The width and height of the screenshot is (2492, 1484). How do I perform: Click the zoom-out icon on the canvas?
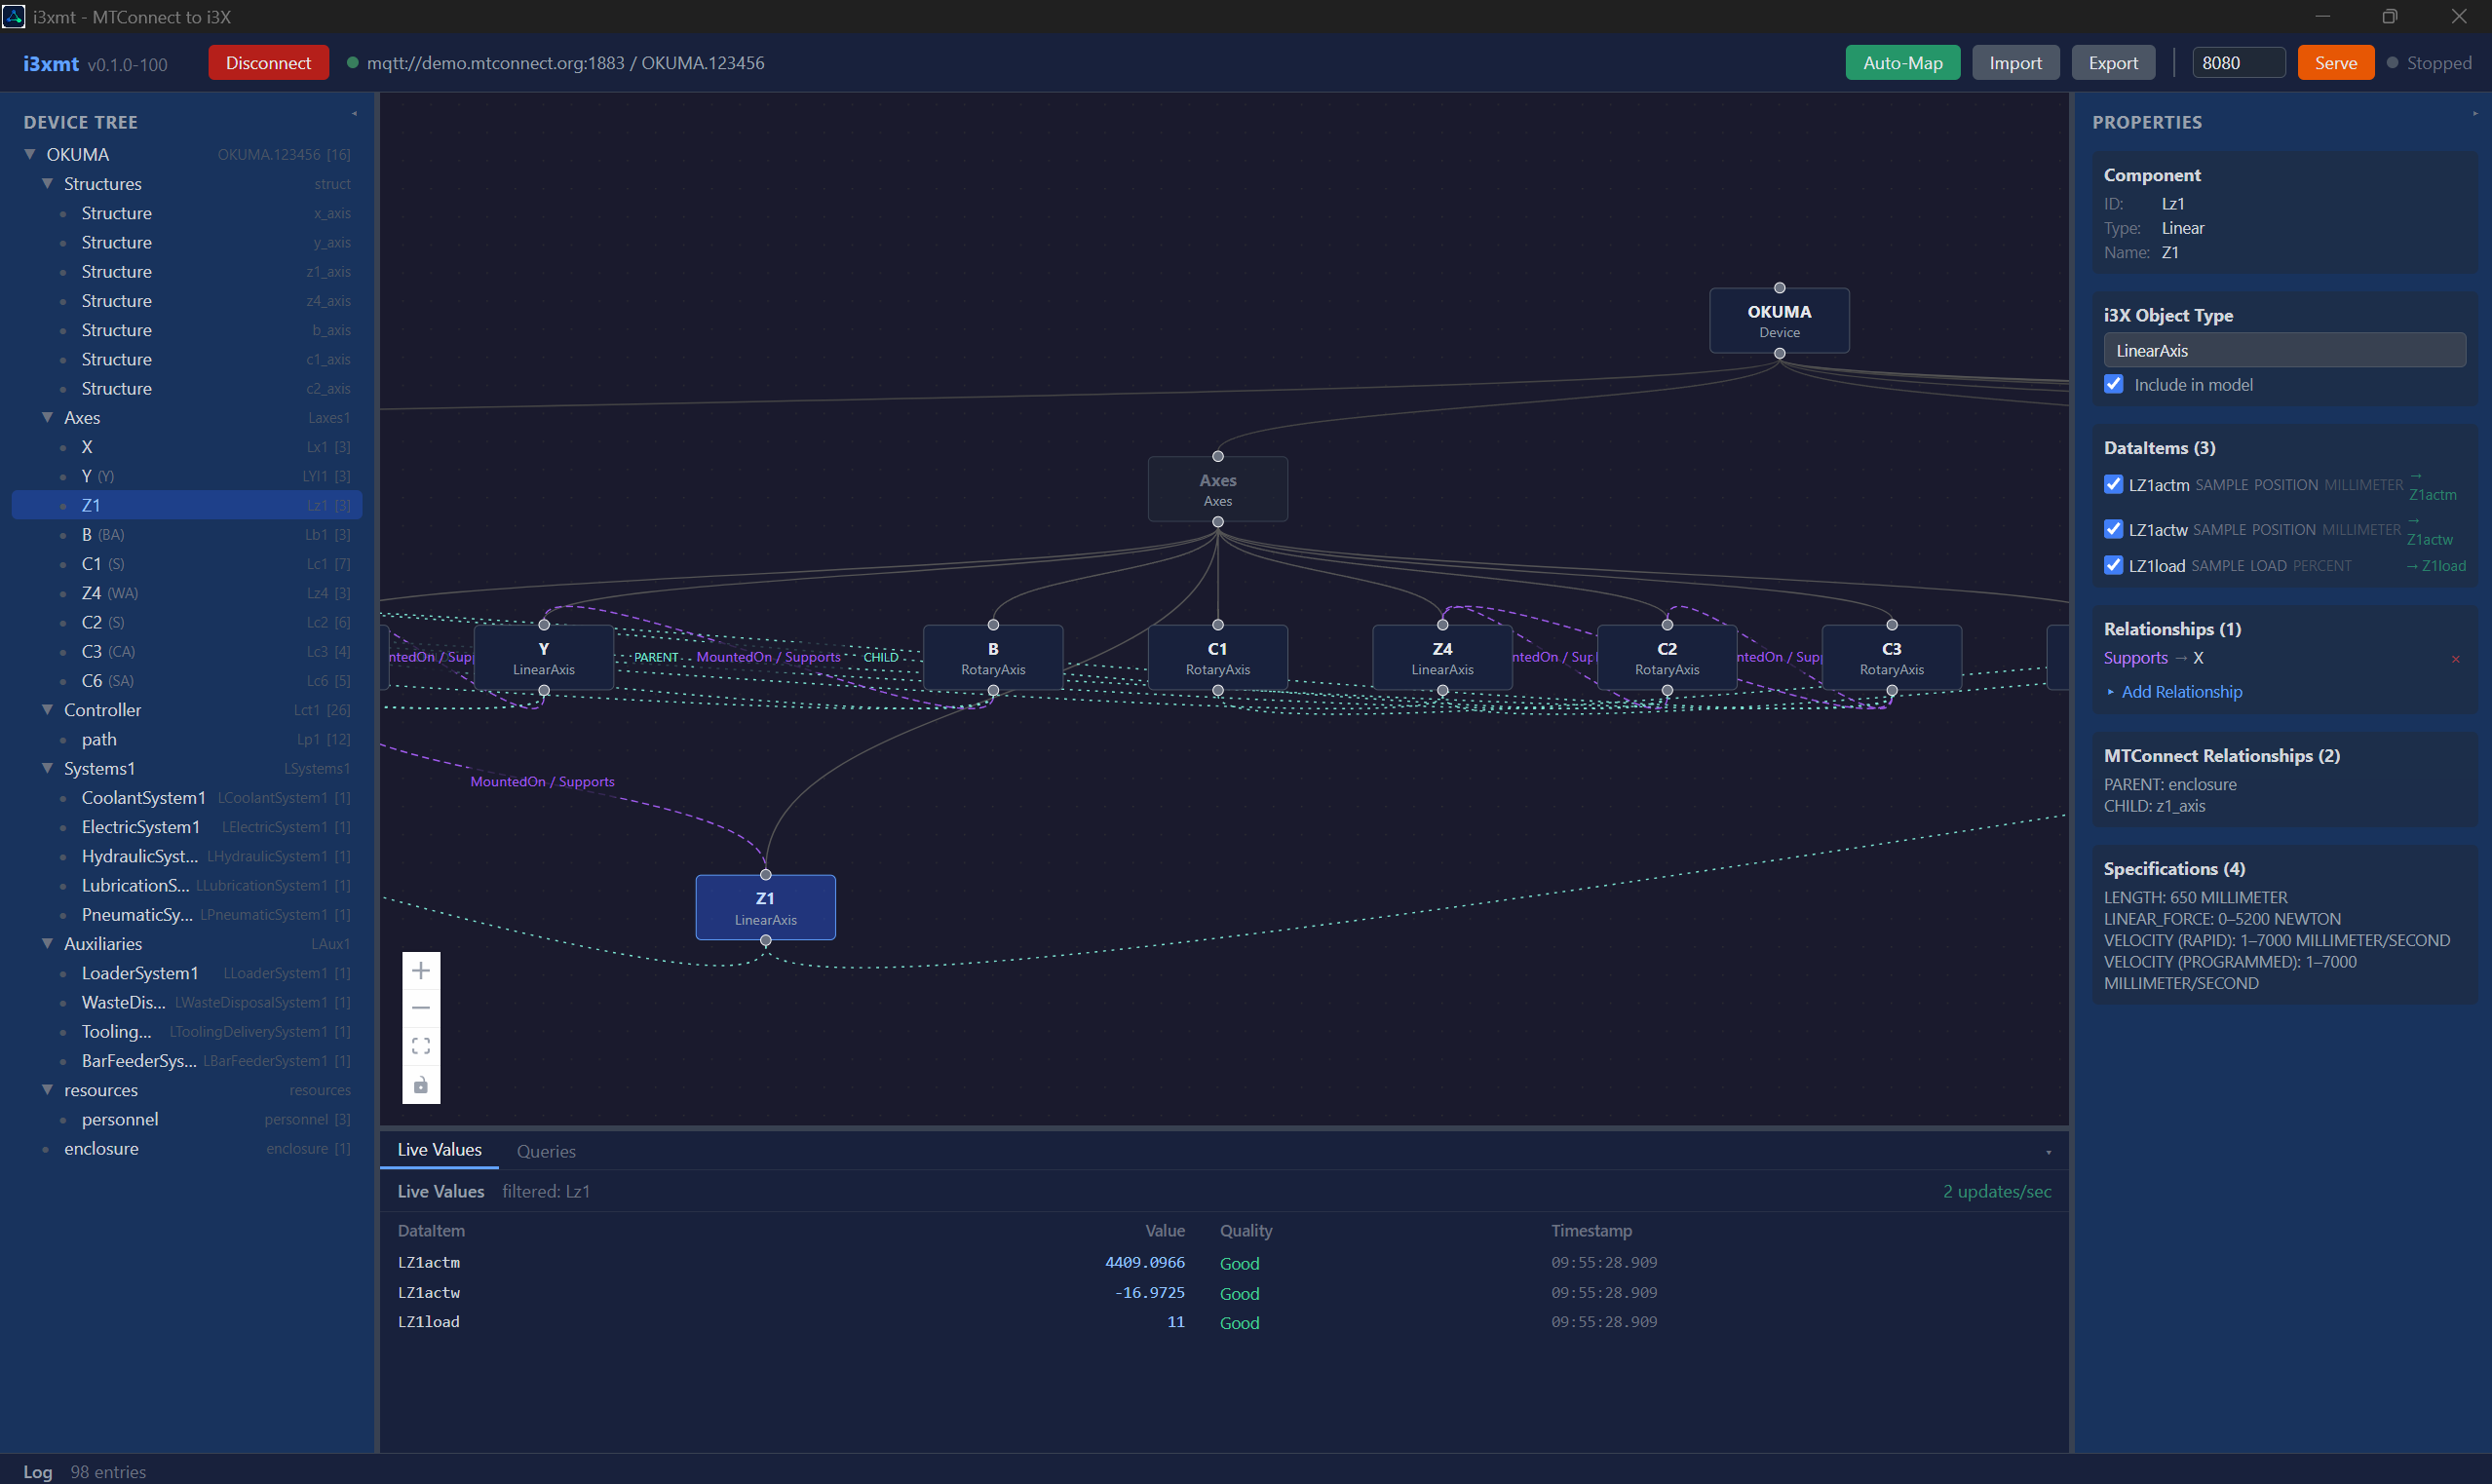pyautogui.click(x=421, y=1007)
